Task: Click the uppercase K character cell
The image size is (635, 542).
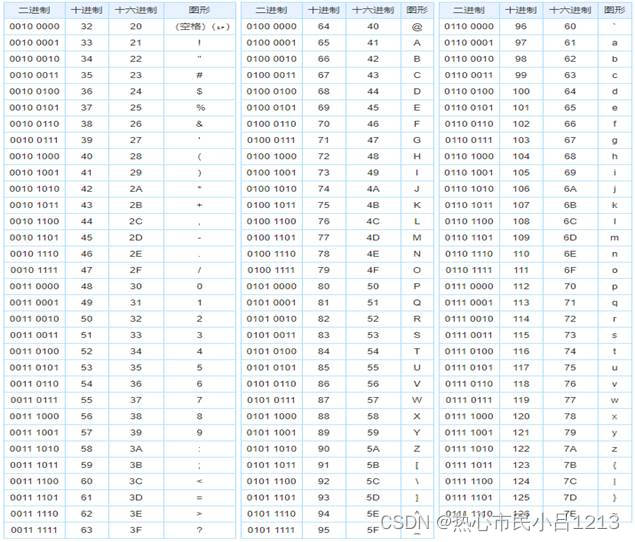Action: click(417, 205)
